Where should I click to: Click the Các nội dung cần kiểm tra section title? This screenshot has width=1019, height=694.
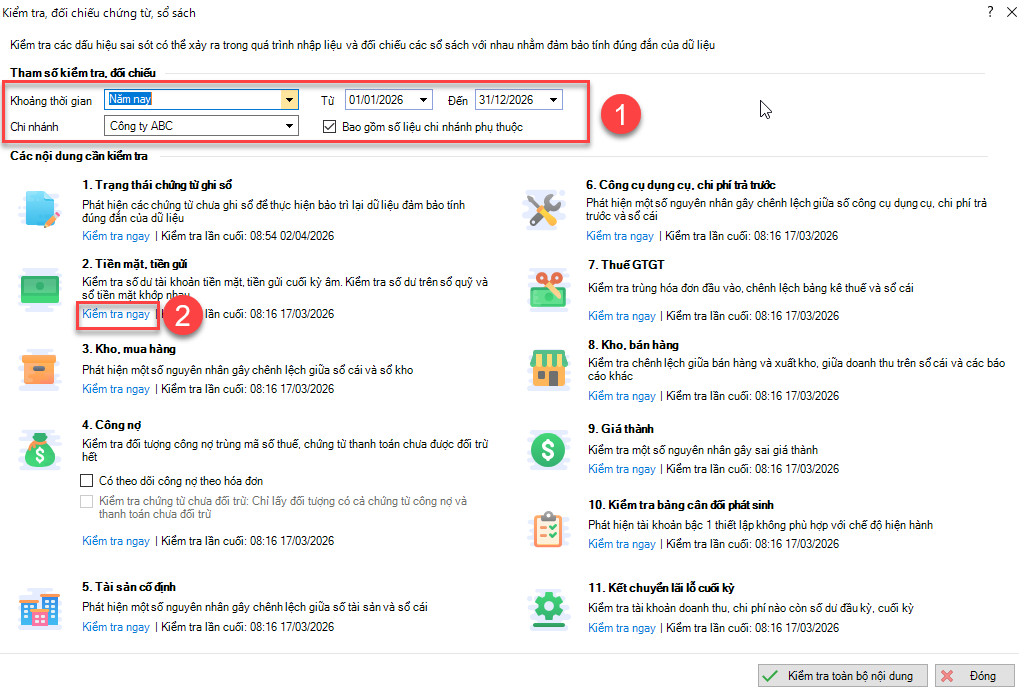[79, 156]
